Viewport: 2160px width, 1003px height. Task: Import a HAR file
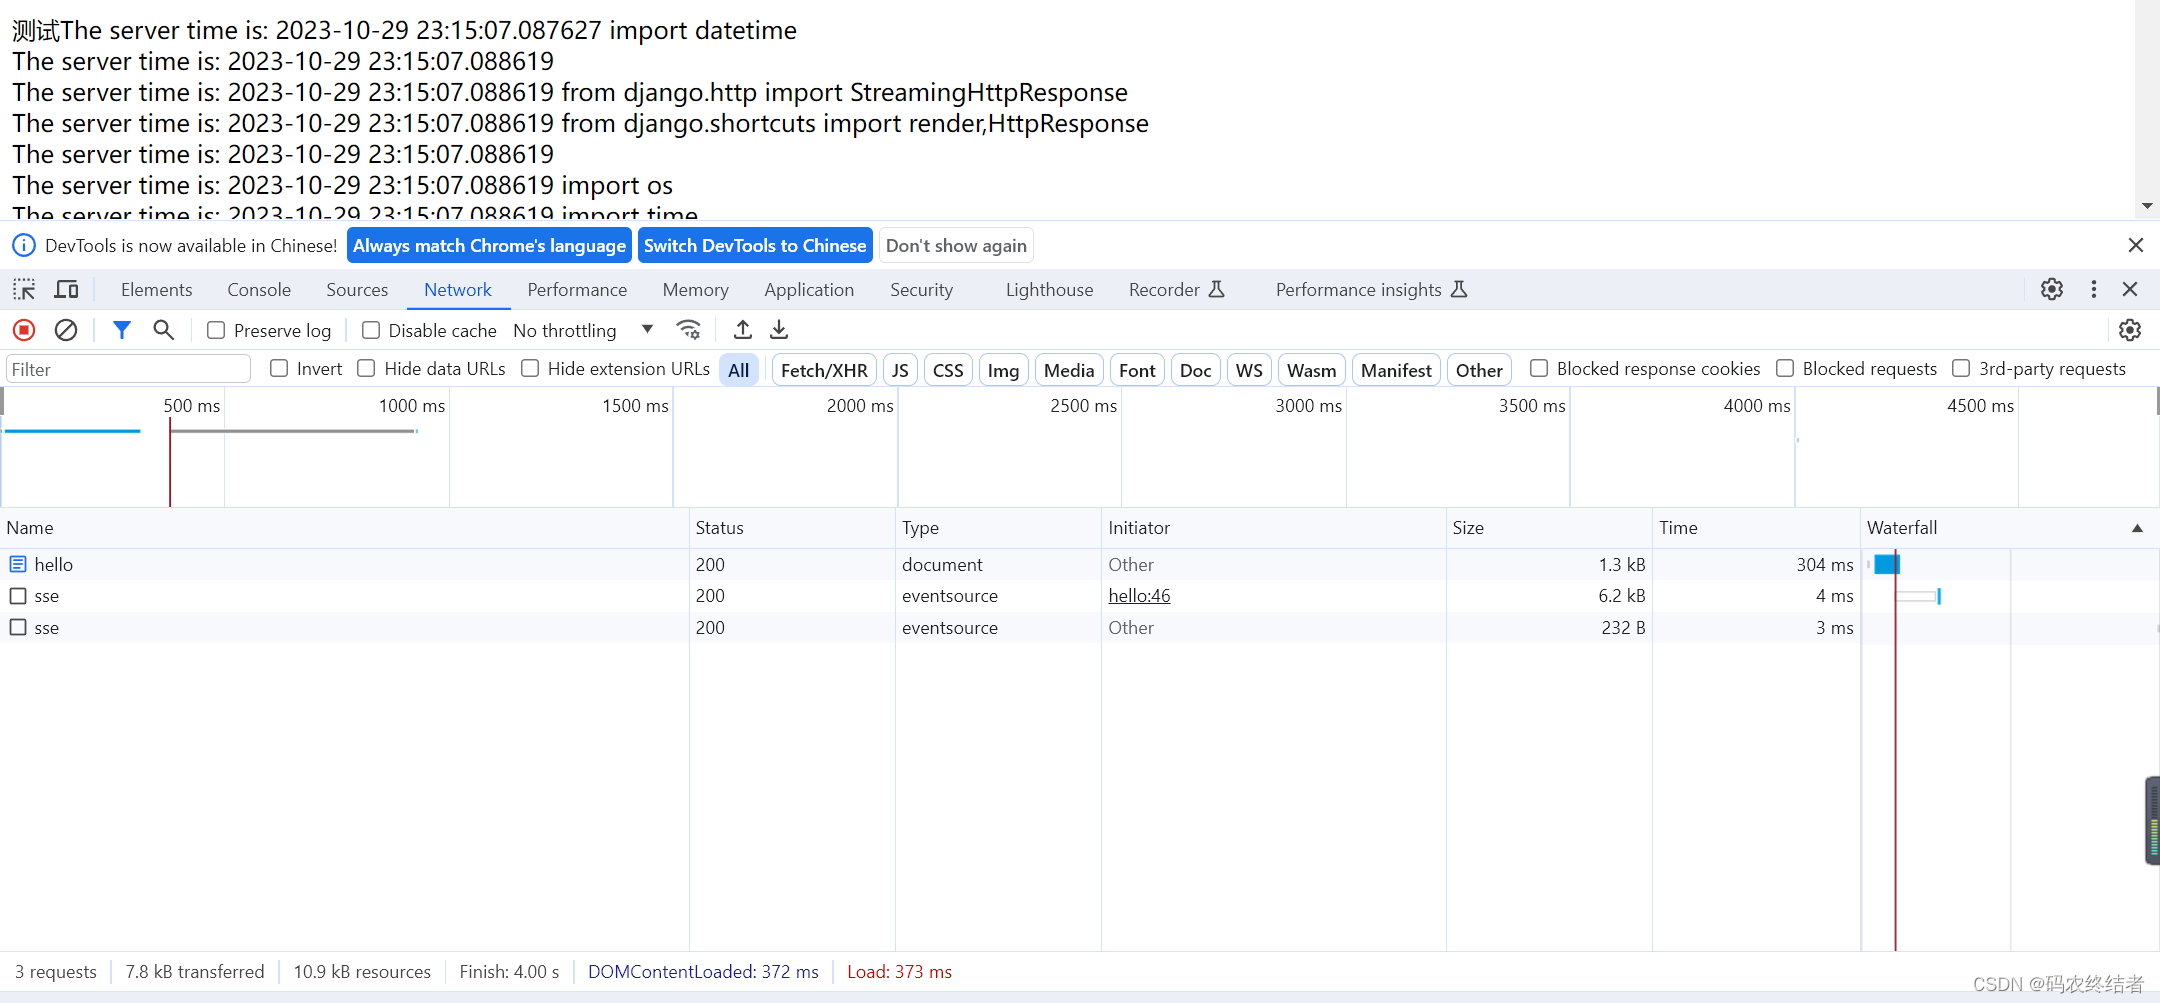tap(742, 329)
